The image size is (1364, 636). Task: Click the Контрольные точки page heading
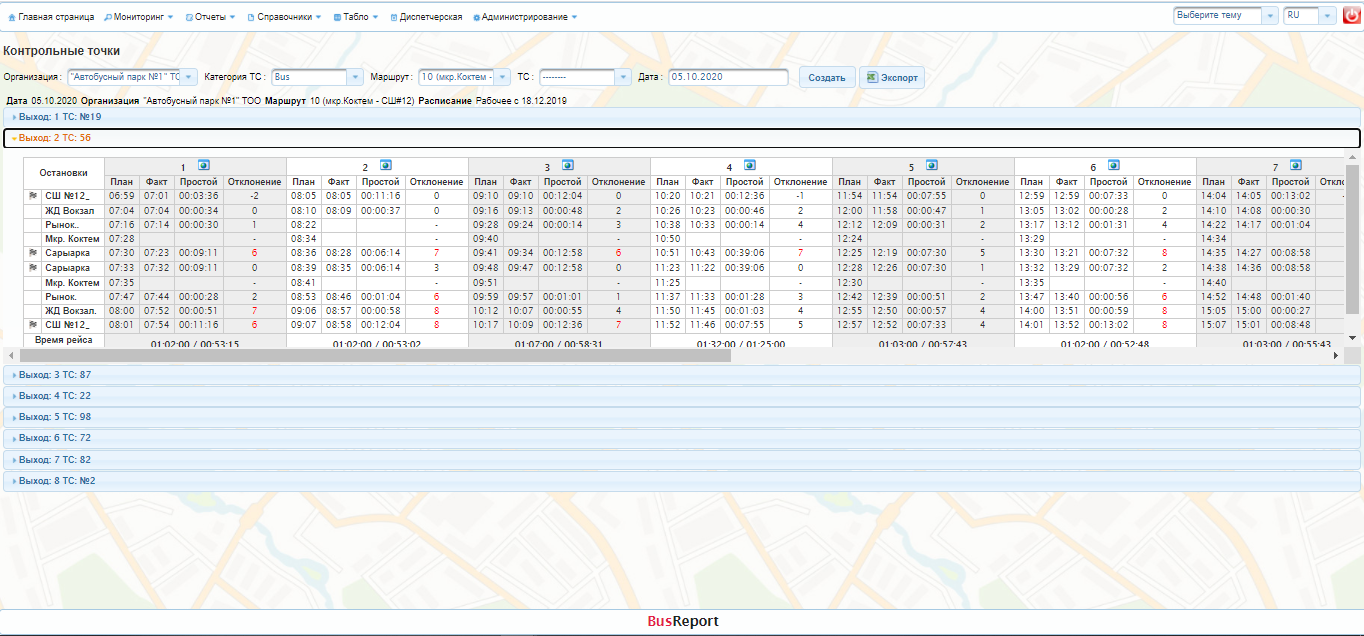62,51
